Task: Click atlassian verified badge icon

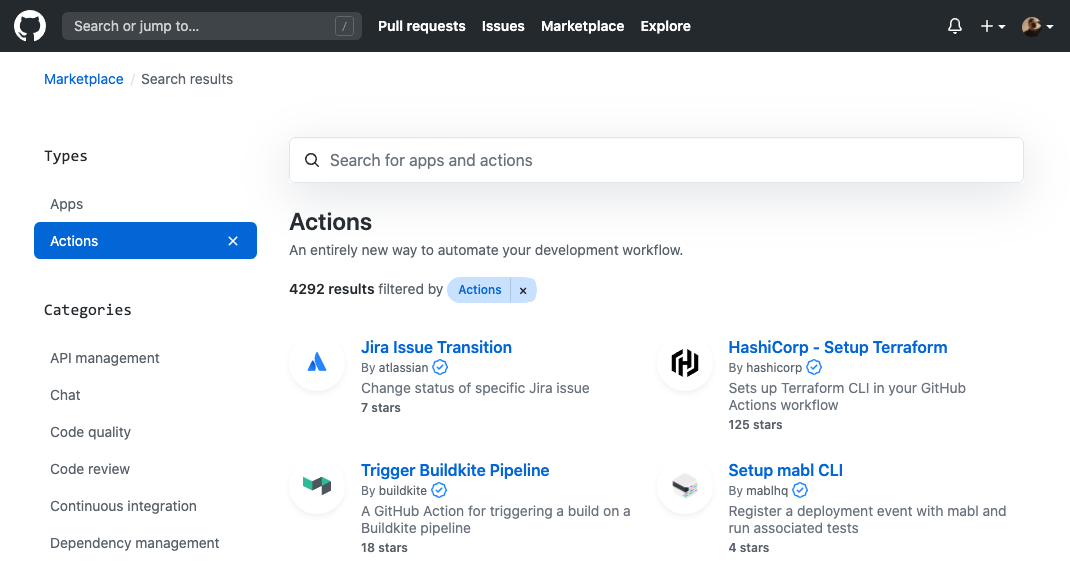Action: pos(440,367)
